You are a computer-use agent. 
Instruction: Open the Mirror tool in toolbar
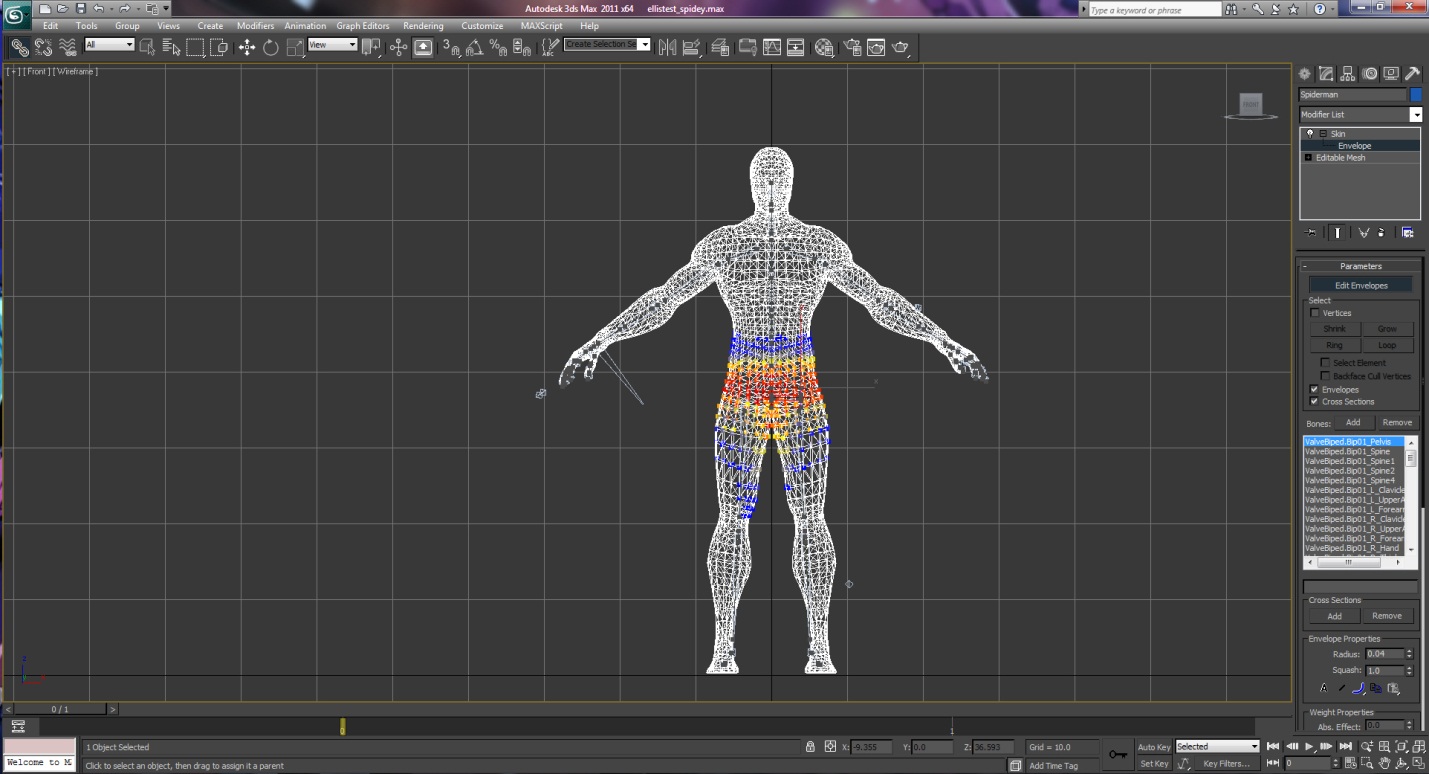tap(667, 47)
